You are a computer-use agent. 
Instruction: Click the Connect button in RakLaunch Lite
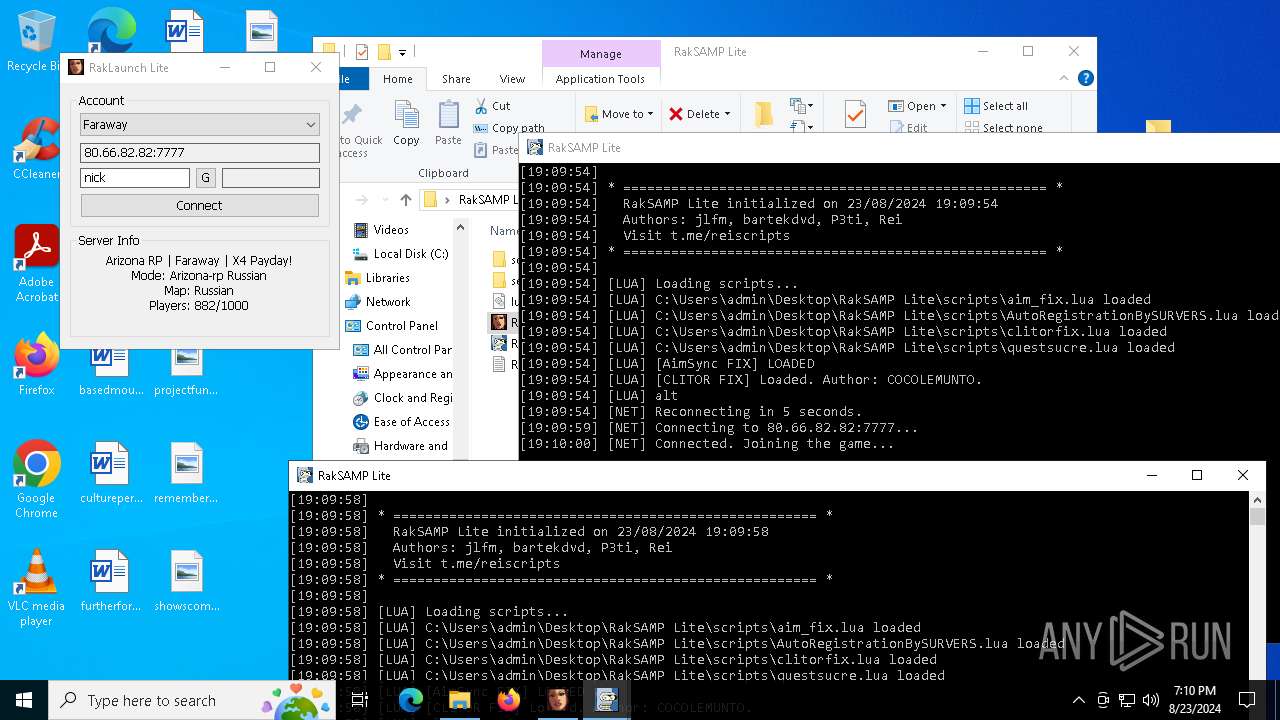[x=200, y=205]
